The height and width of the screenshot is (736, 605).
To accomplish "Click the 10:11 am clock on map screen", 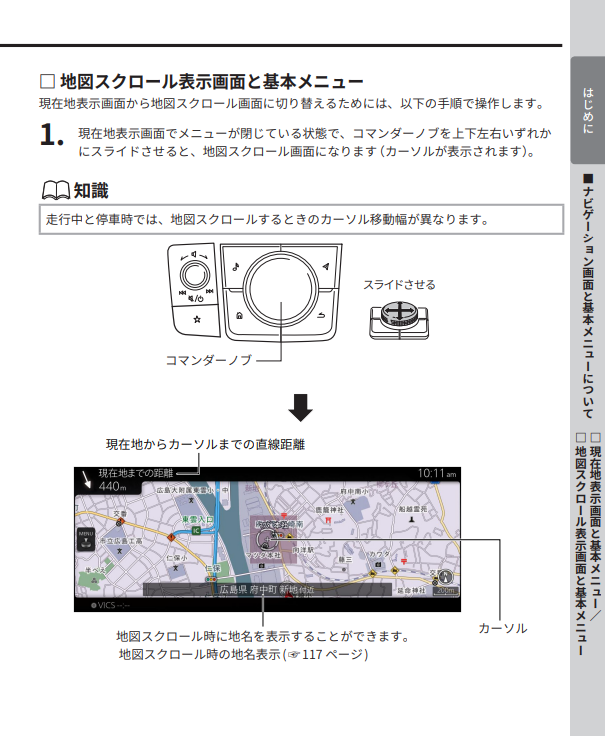I will pos(437,473).
